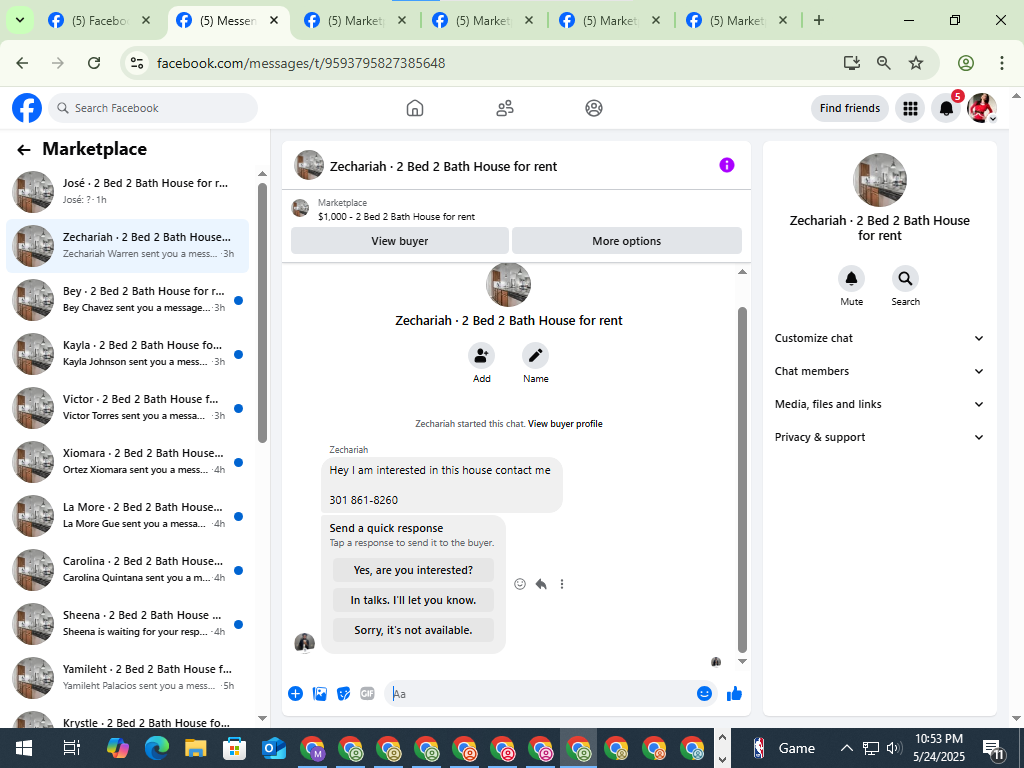
Task: Click the browser address bar URL
Action: (301, 63)
